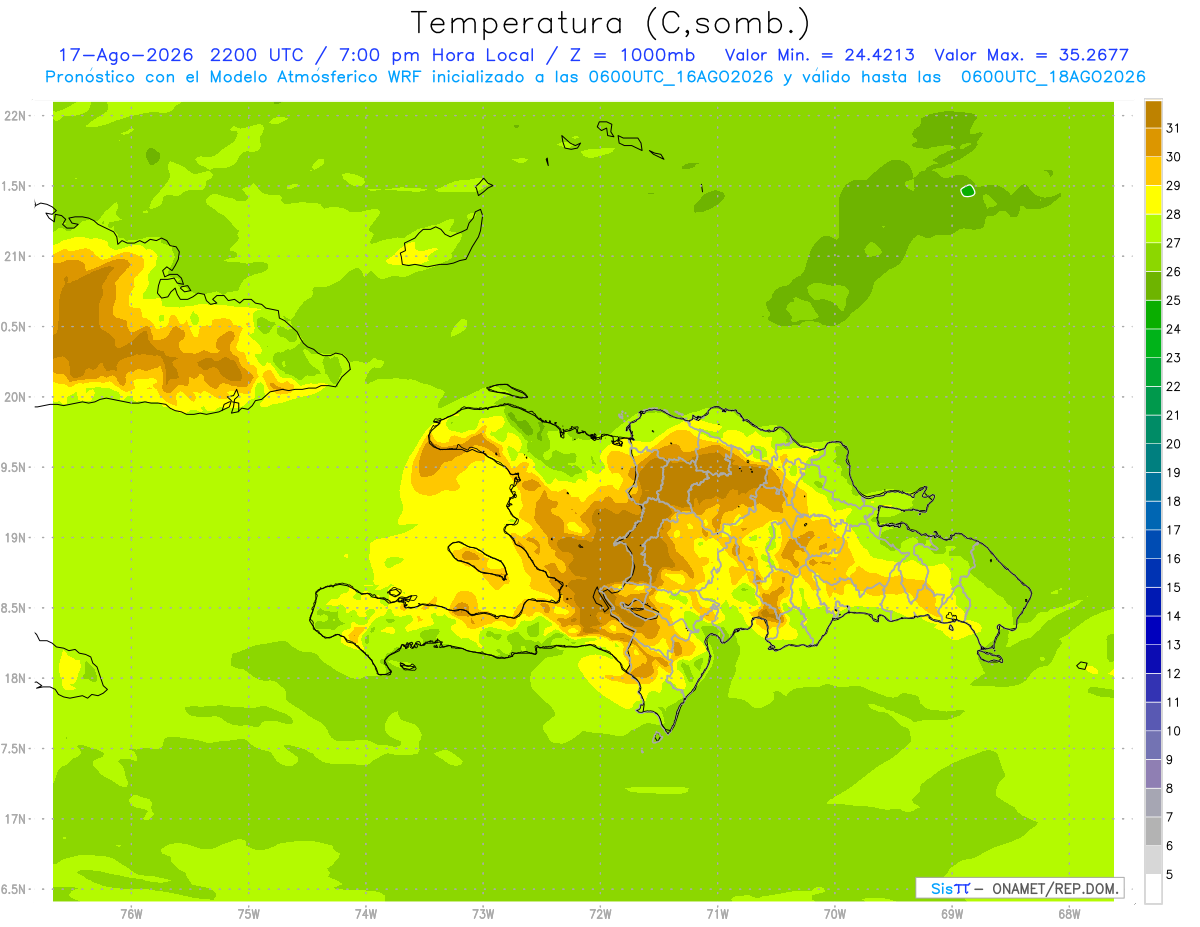Click the title 'Temperatura (C,somb.)'
The image size is (1200, 927).
point(611,23)
